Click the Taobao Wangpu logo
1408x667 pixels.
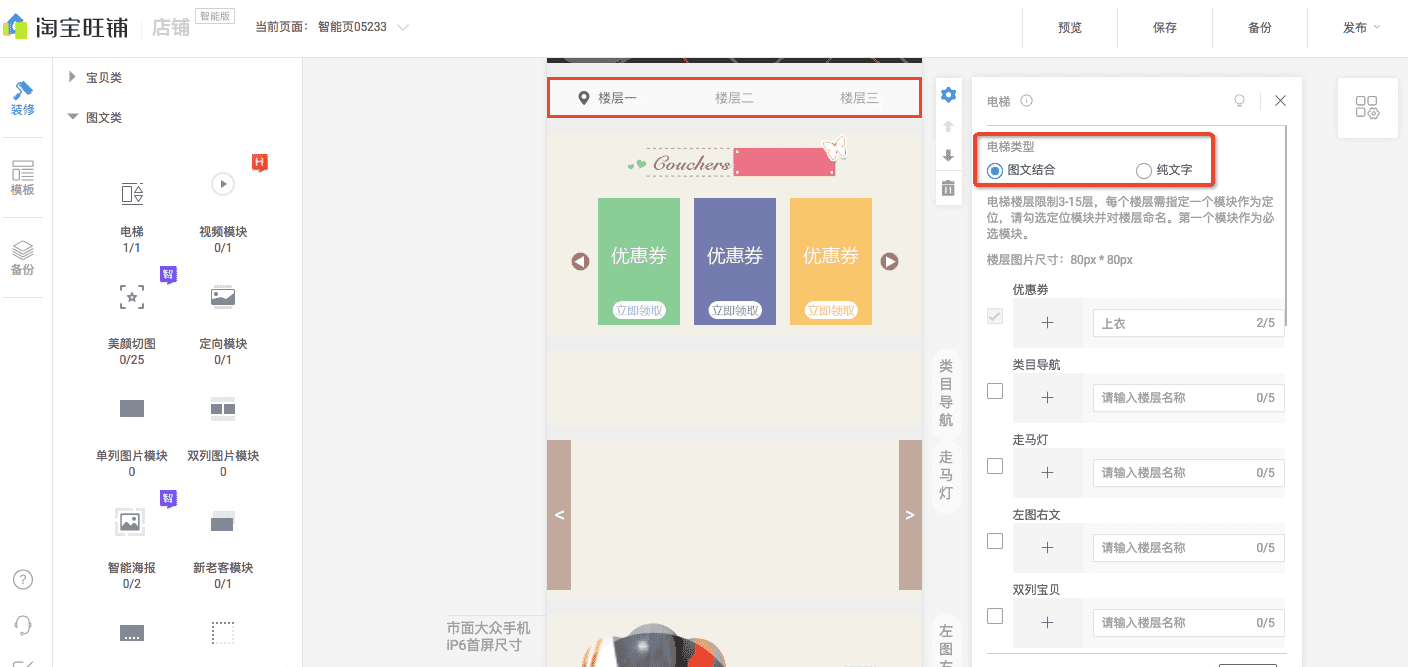pos(66,27)
